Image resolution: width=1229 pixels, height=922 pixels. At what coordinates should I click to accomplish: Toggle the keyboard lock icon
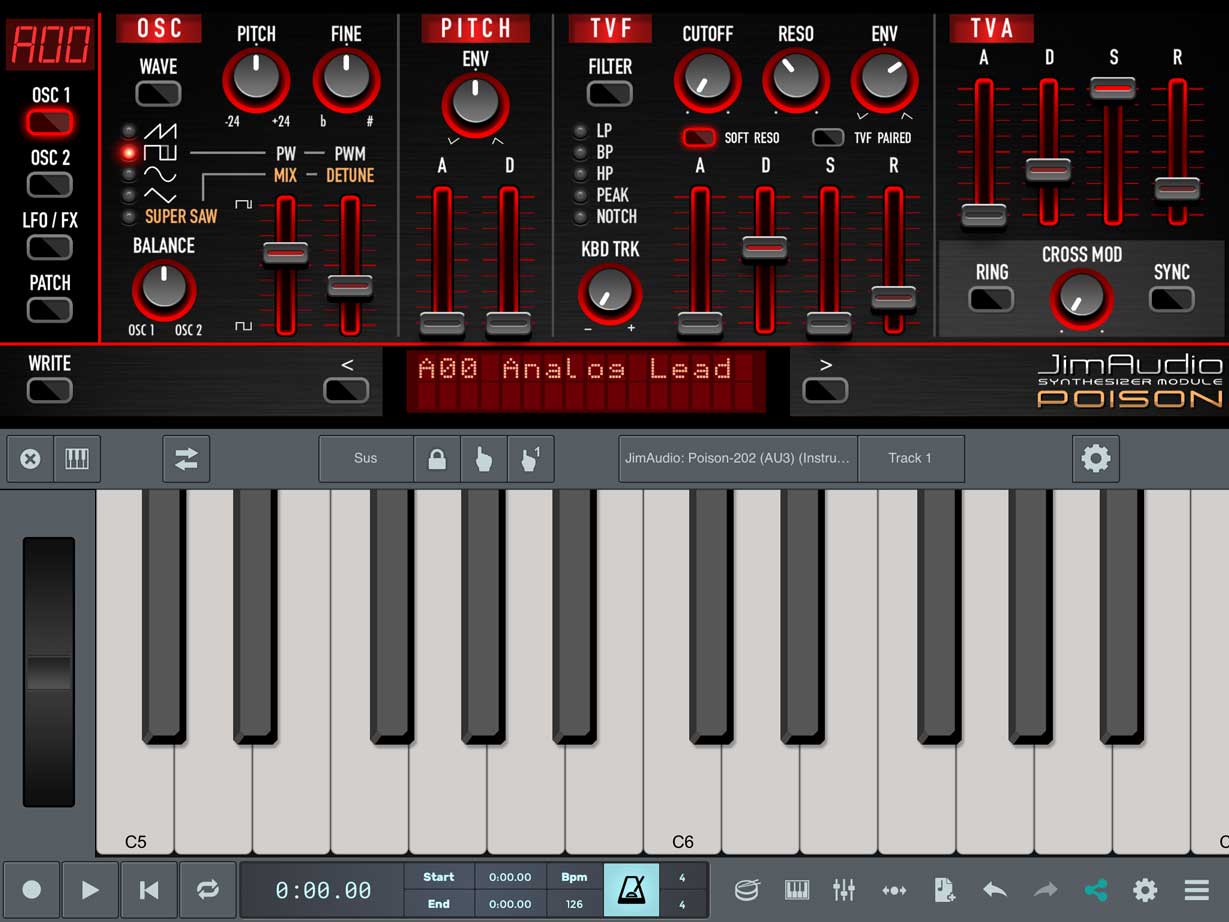[437, 458]
